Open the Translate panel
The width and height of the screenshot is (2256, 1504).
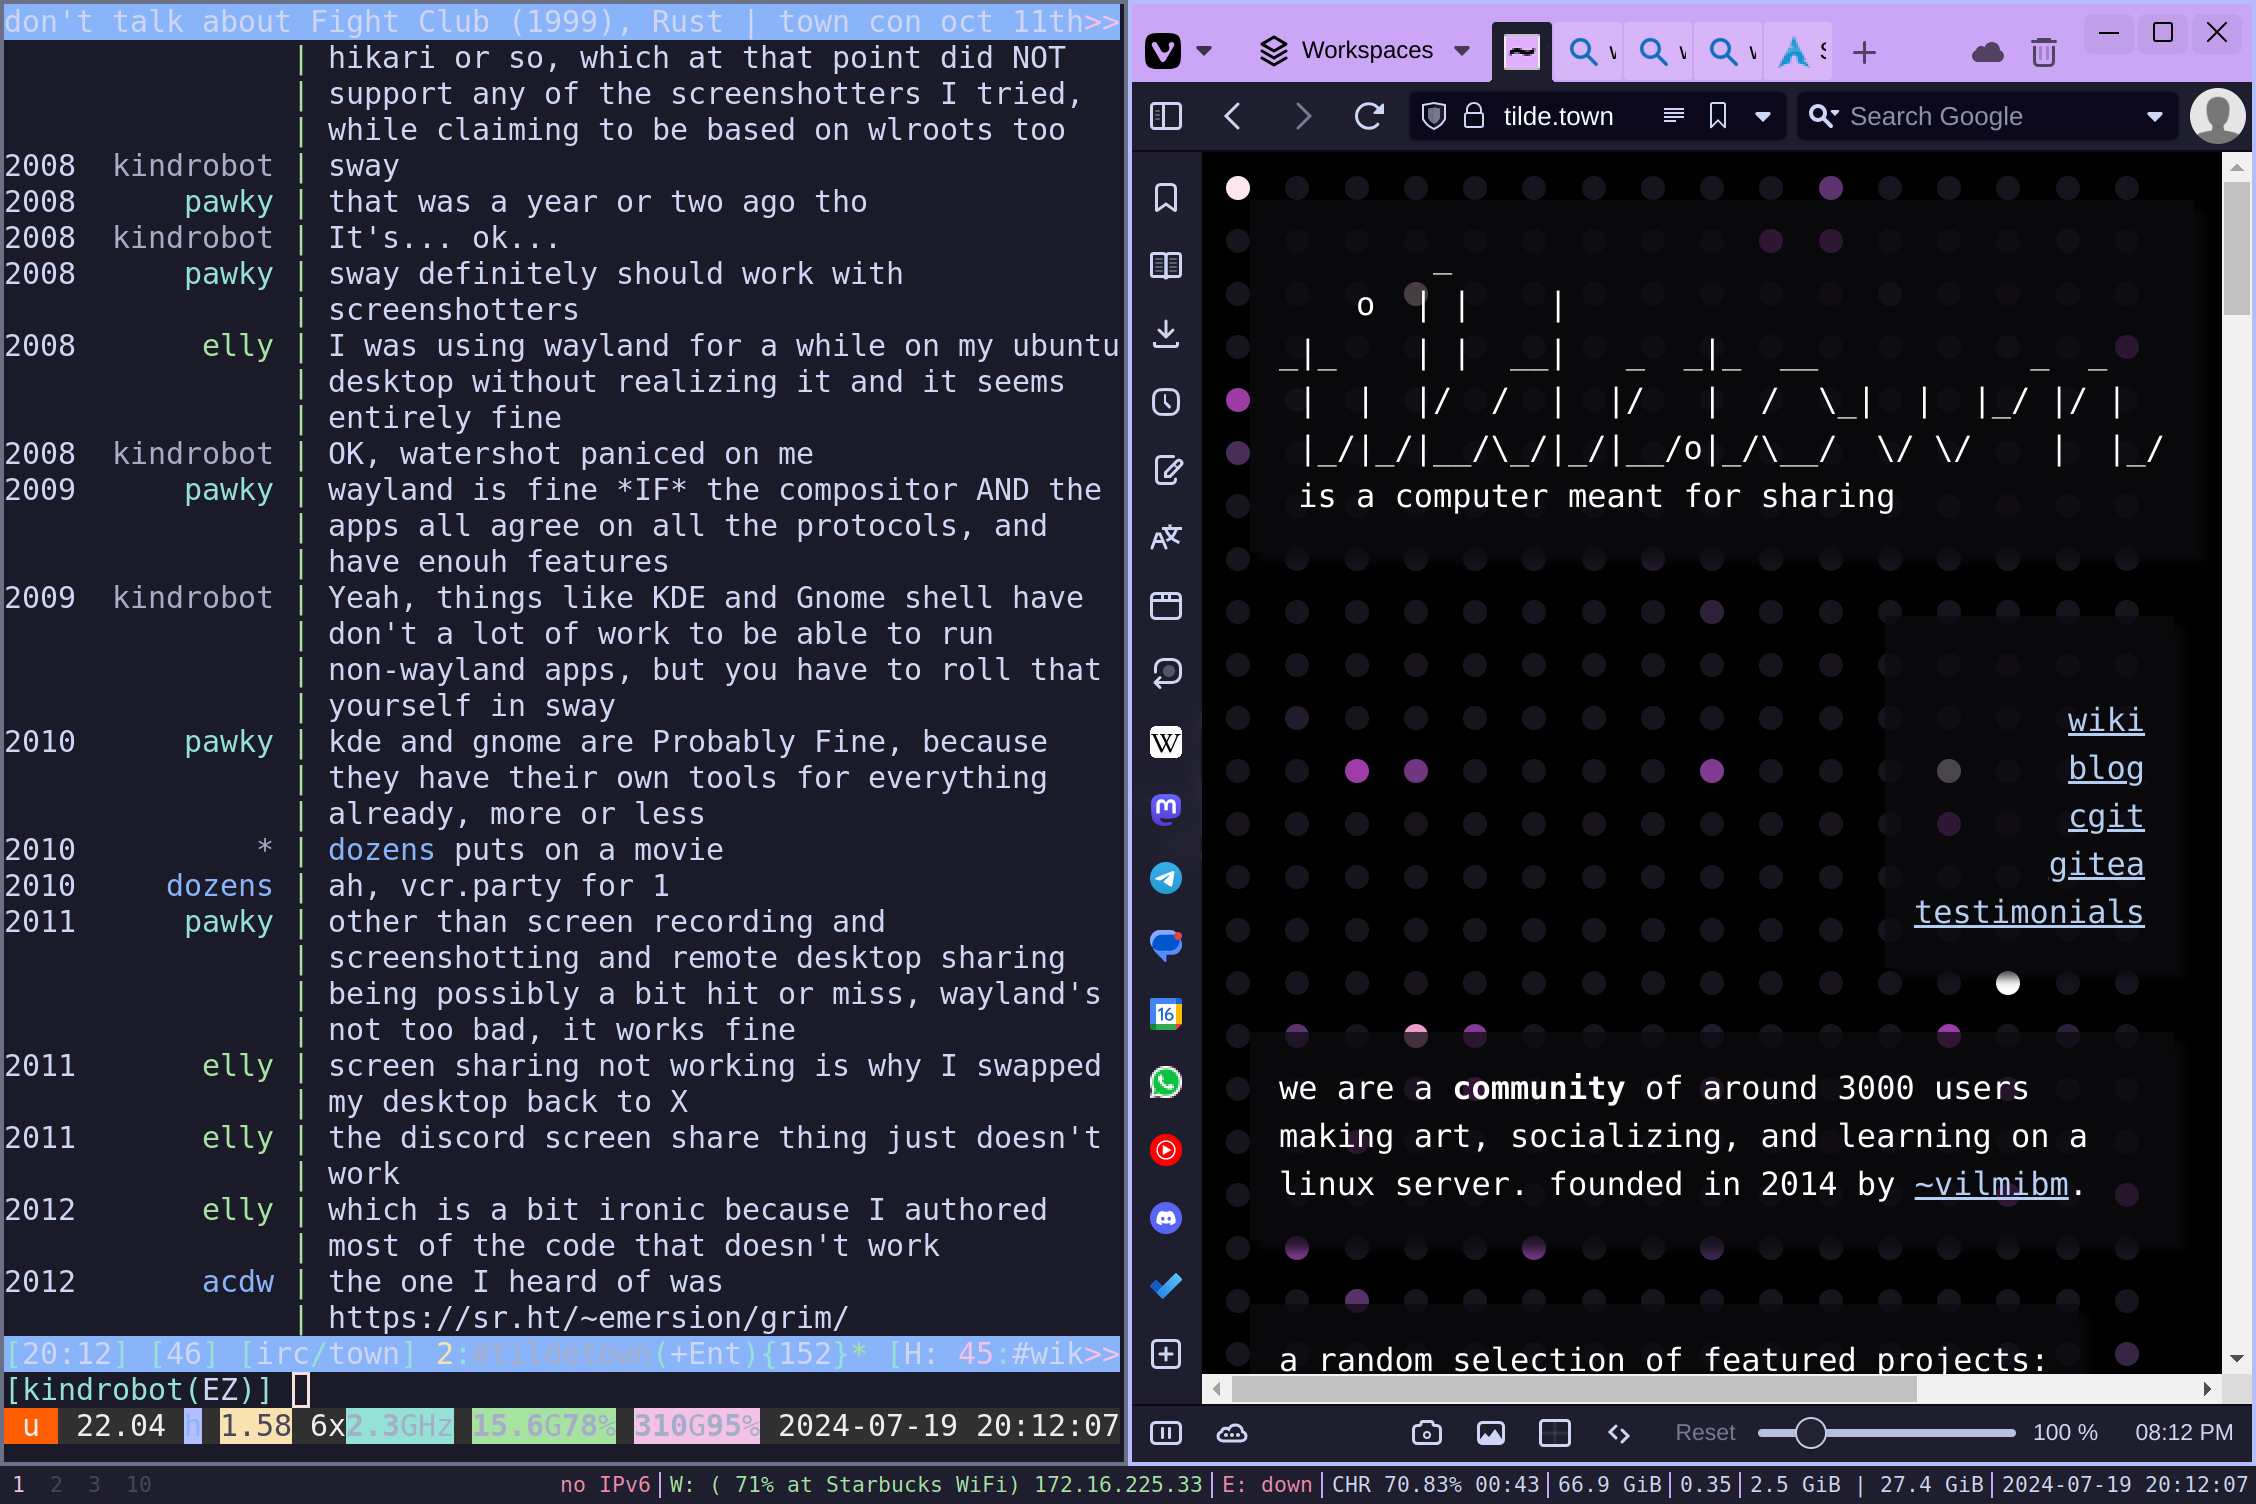tap(1166, 538)
